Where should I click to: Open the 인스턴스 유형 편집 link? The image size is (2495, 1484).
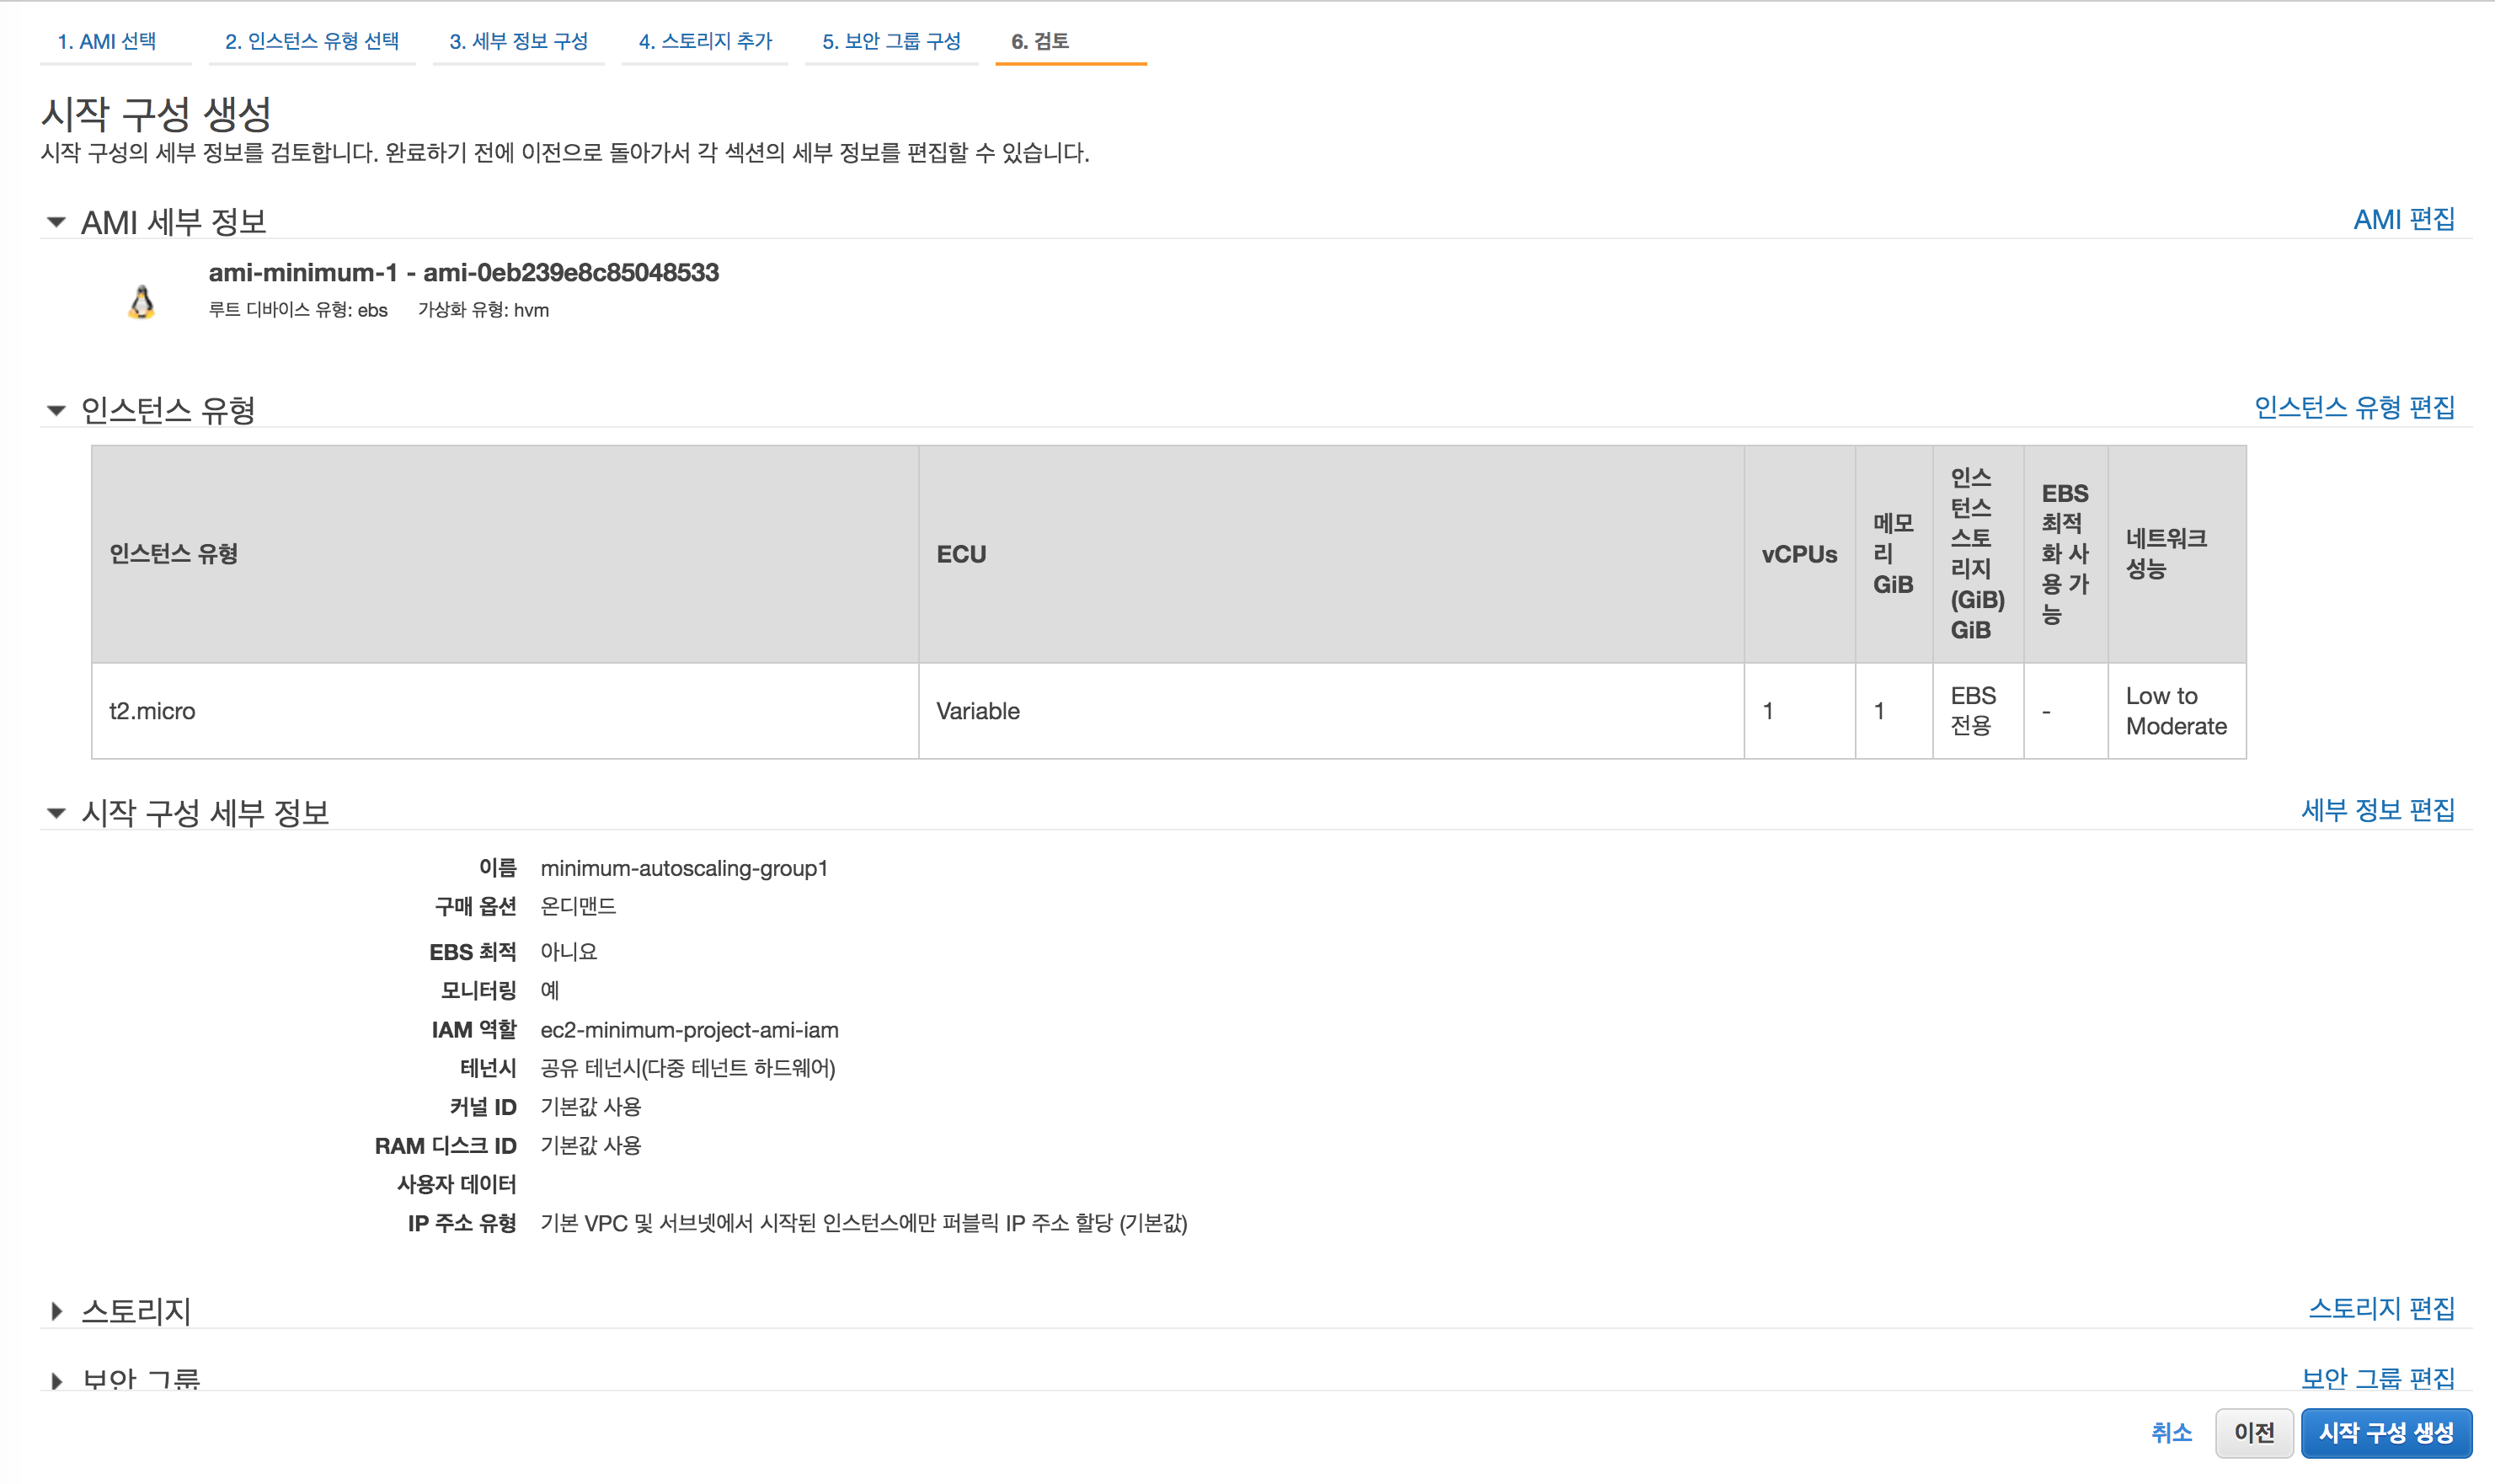coord(2354,407)
